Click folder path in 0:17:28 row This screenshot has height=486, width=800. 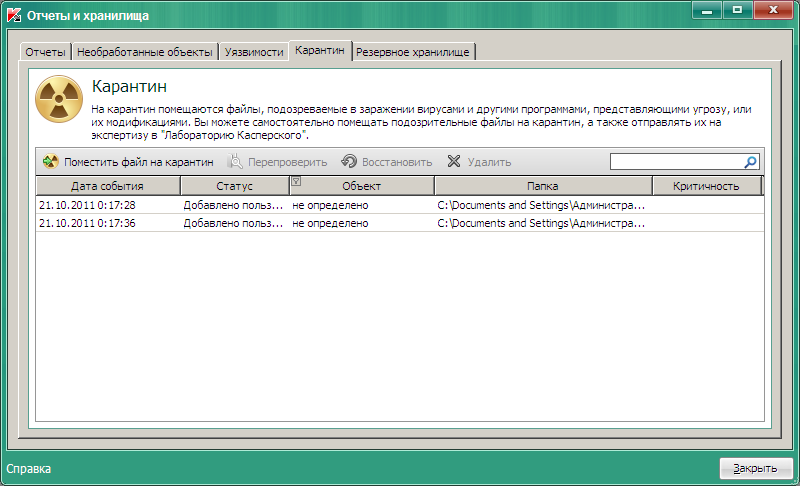coord(541,205)
